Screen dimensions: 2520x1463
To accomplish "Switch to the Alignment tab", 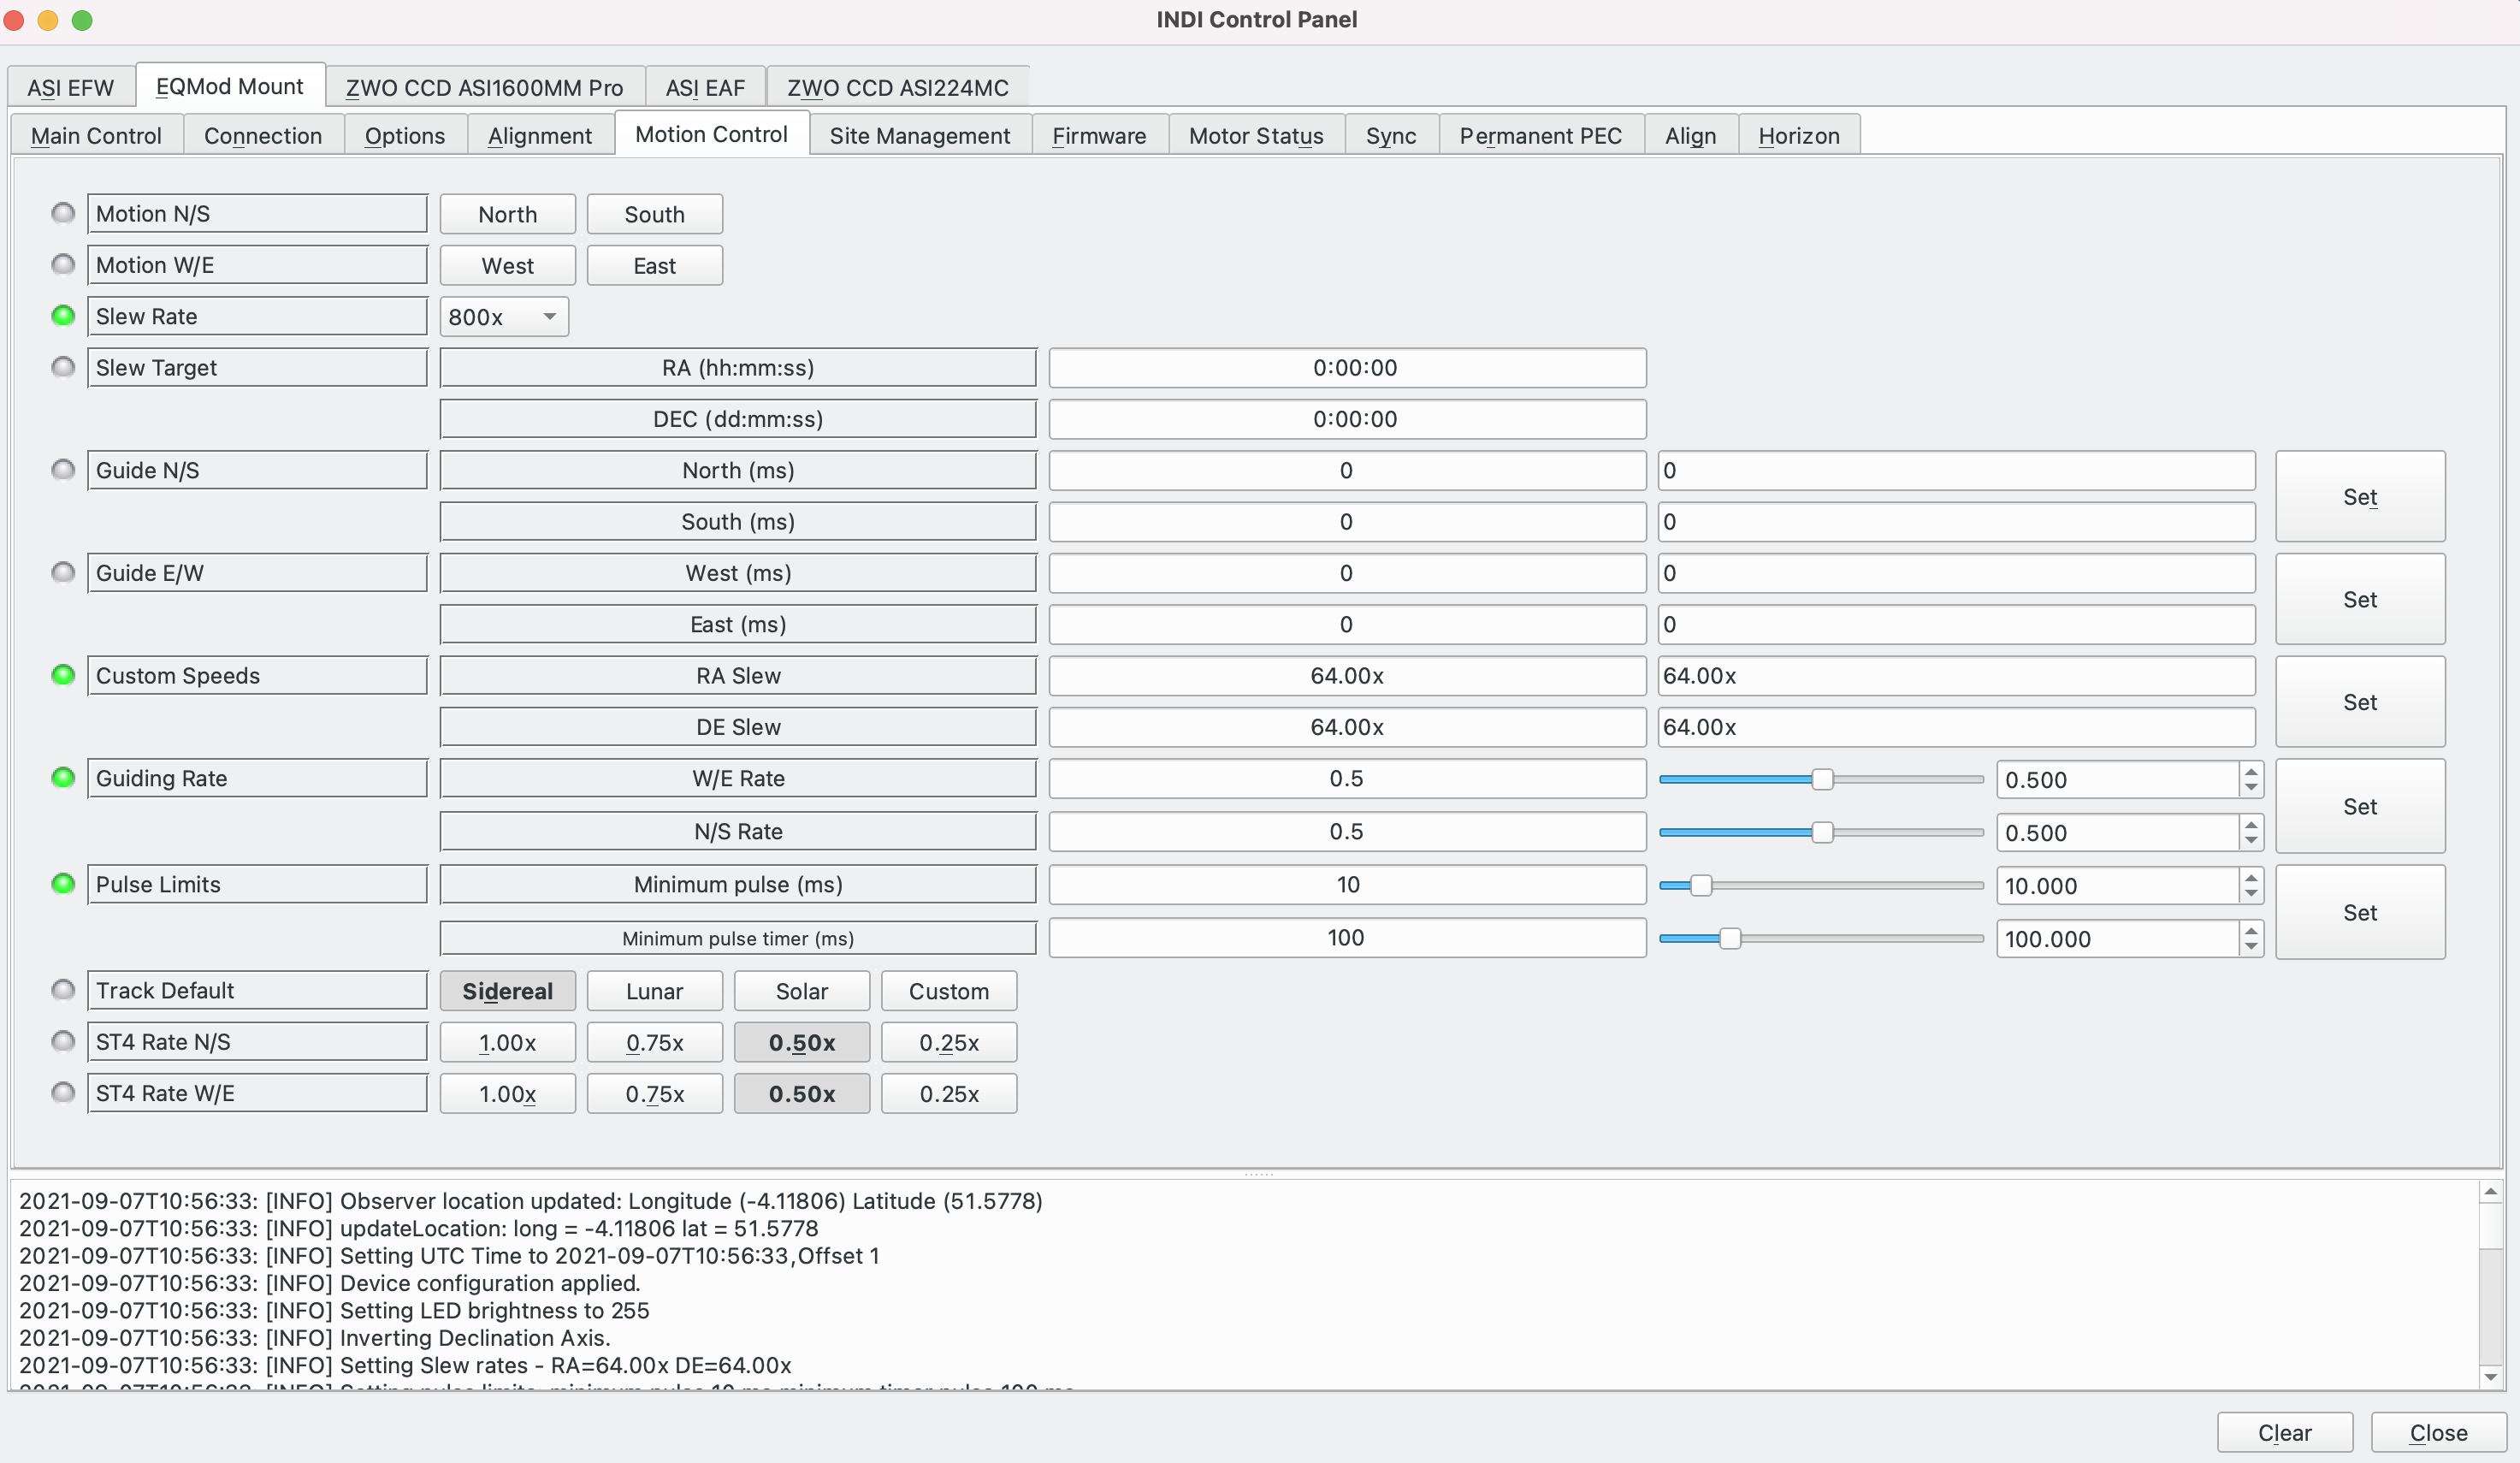I will pos(536,134).
